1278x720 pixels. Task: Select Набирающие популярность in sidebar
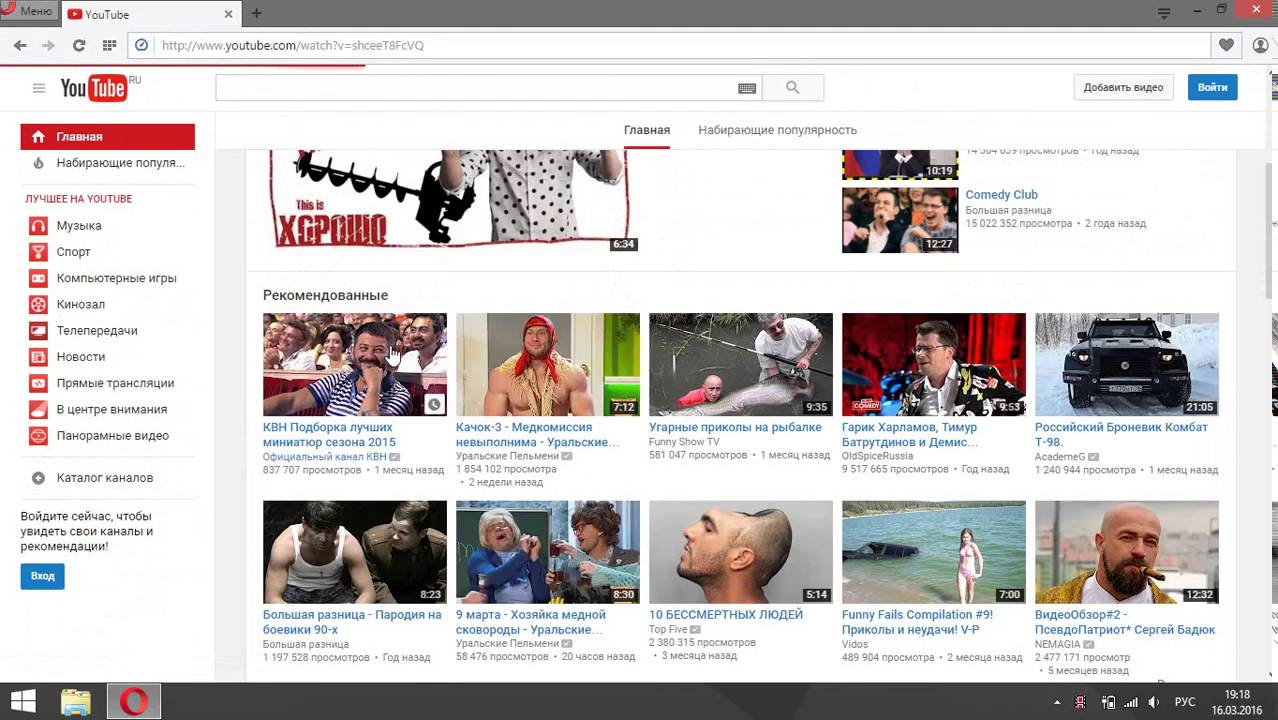coord(108,163)
